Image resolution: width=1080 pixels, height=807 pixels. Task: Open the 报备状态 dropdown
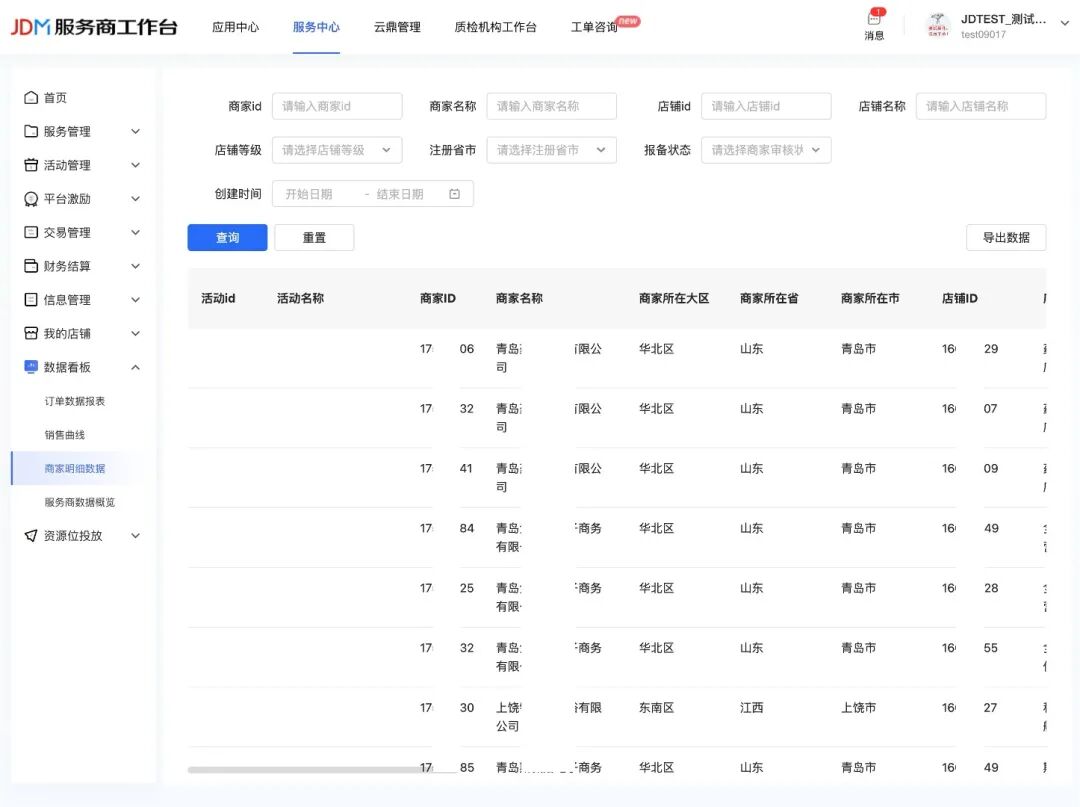tap(765, 150)
